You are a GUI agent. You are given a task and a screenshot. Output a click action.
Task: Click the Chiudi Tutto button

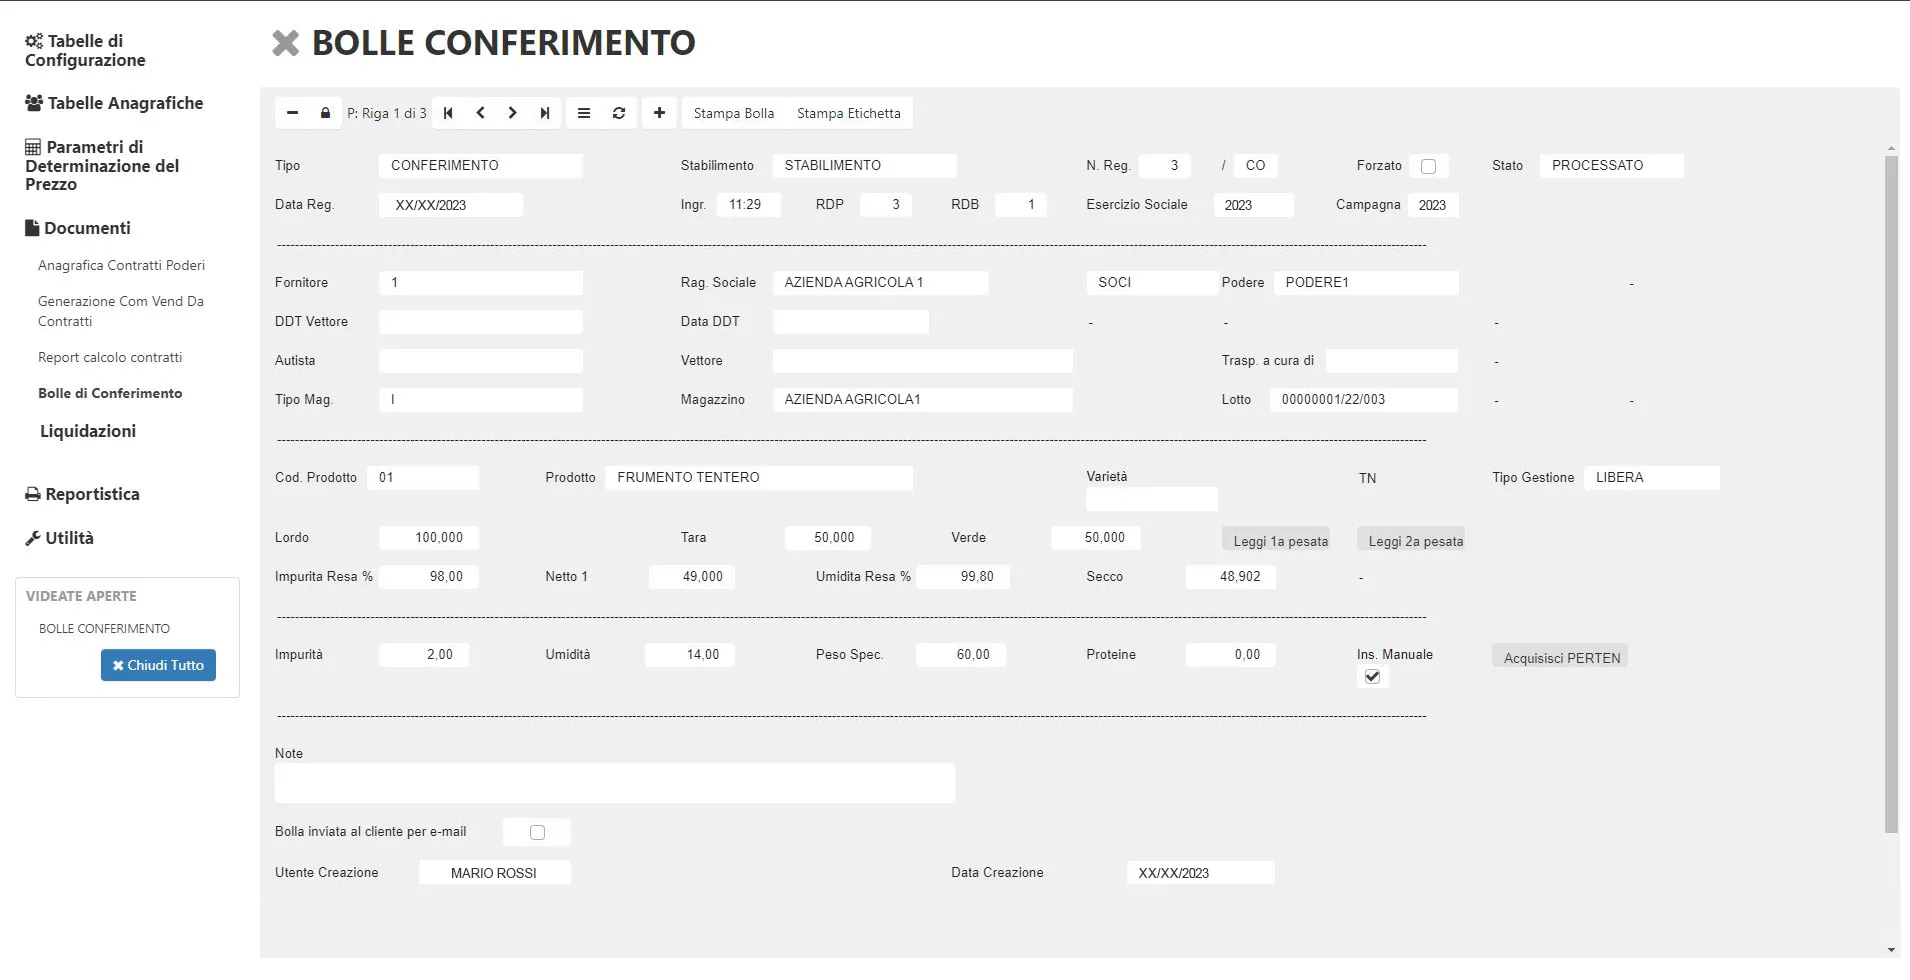pyautogui.click(x=158, y=665)
